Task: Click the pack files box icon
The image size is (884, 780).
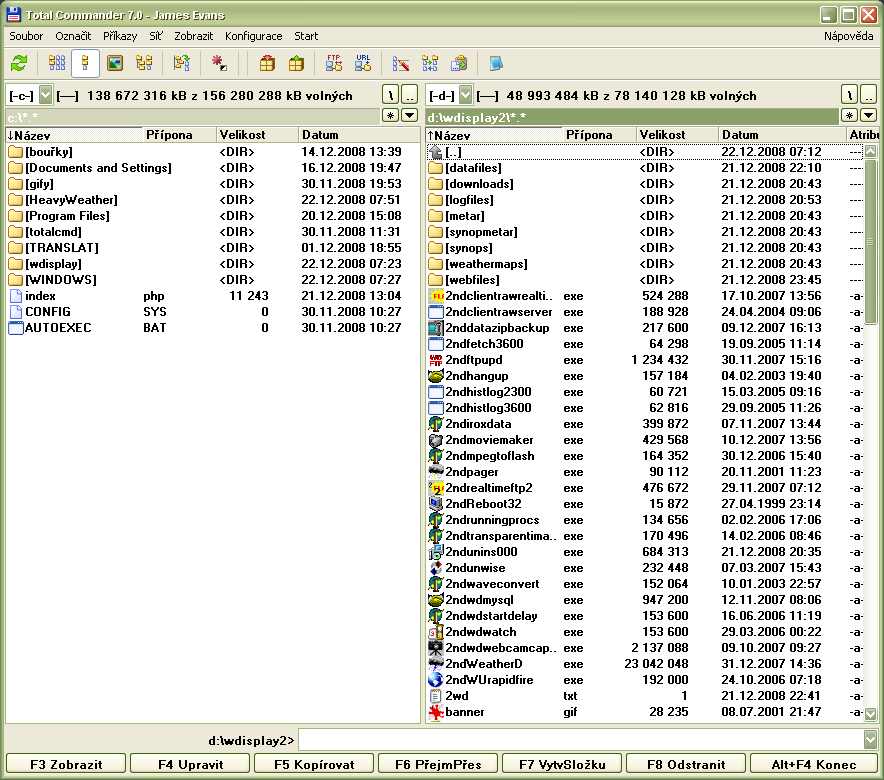Action: (267, 63)
